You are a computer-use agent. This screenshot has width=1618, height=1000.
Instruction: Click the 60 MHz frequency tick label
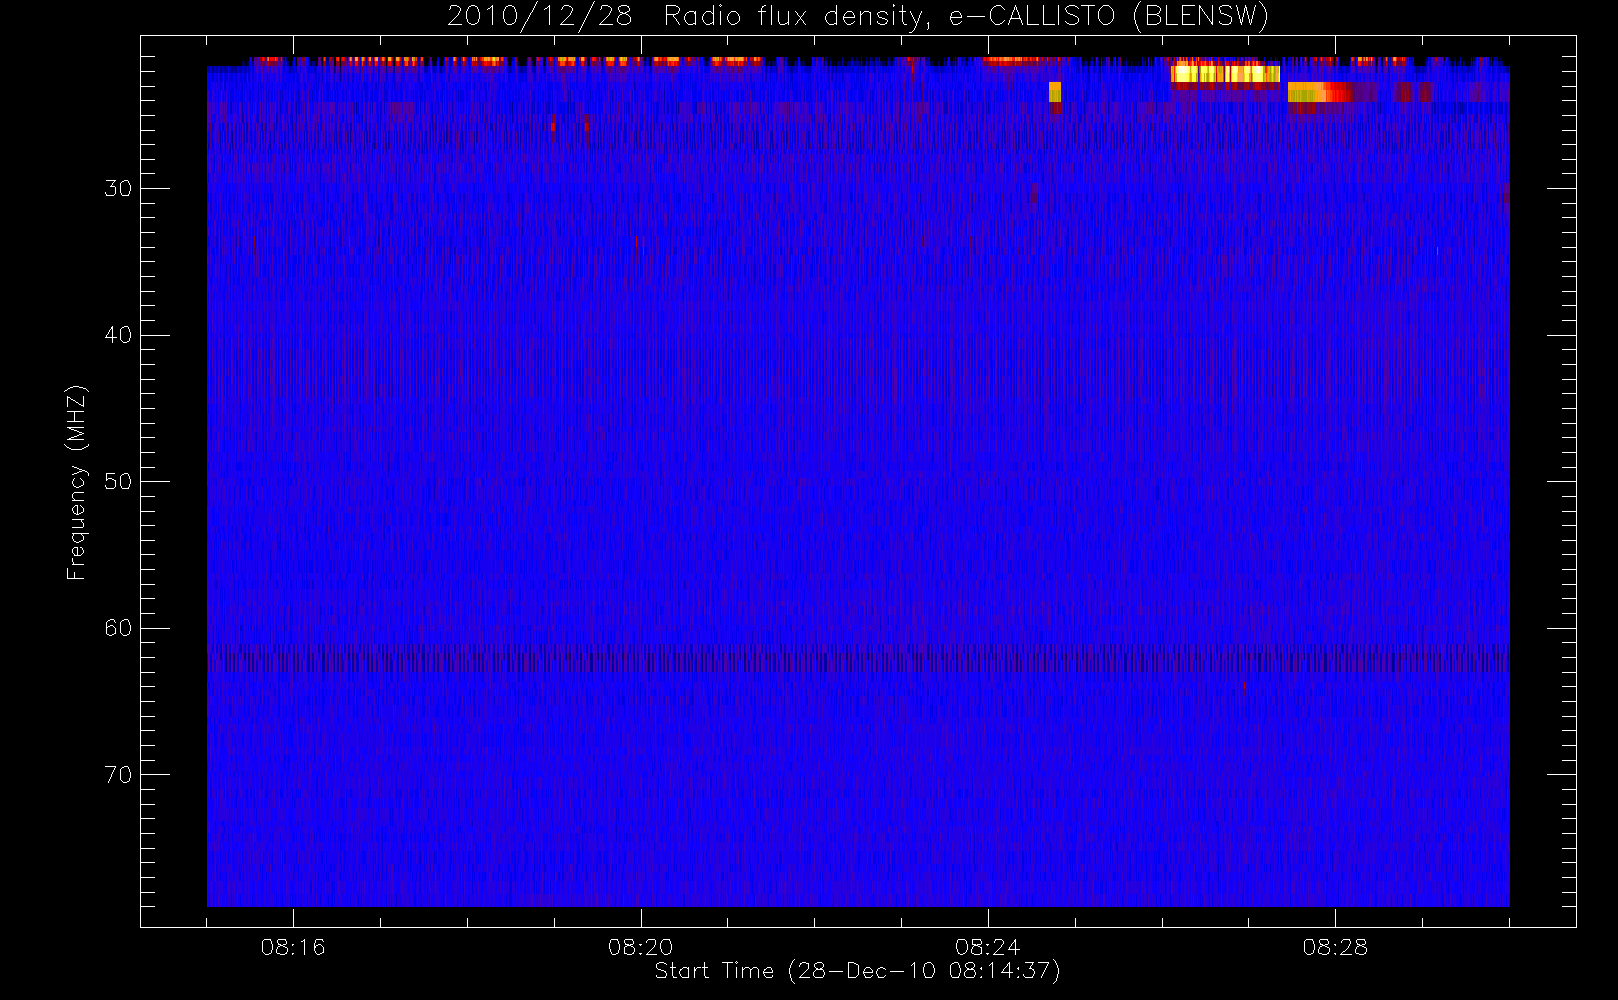coord(118,628)
